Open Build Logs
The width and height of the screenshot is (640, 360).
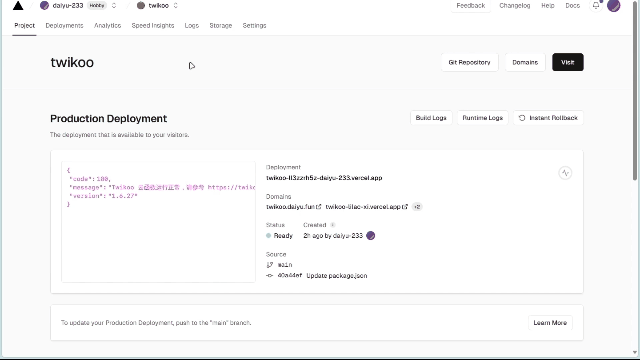point(431,118)
